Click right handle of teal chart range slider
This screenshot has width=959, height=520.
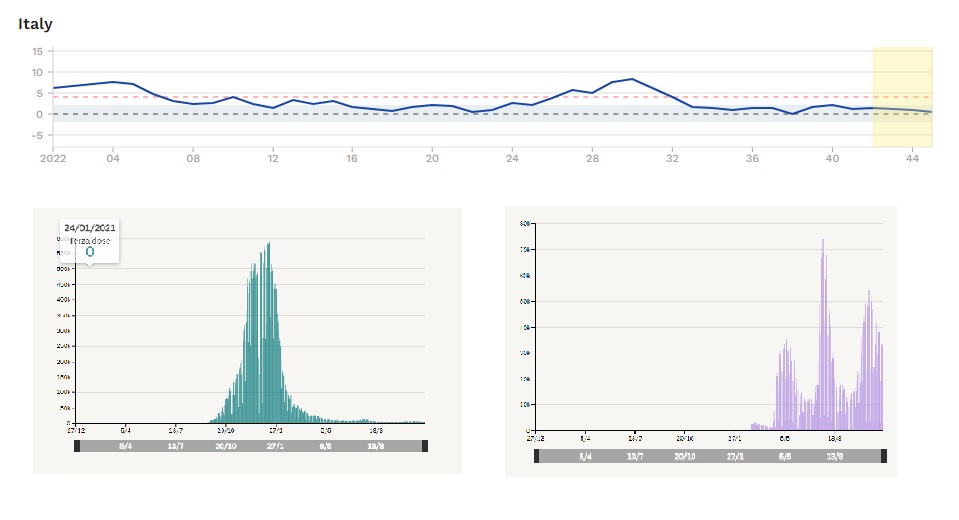click(425, 446)
